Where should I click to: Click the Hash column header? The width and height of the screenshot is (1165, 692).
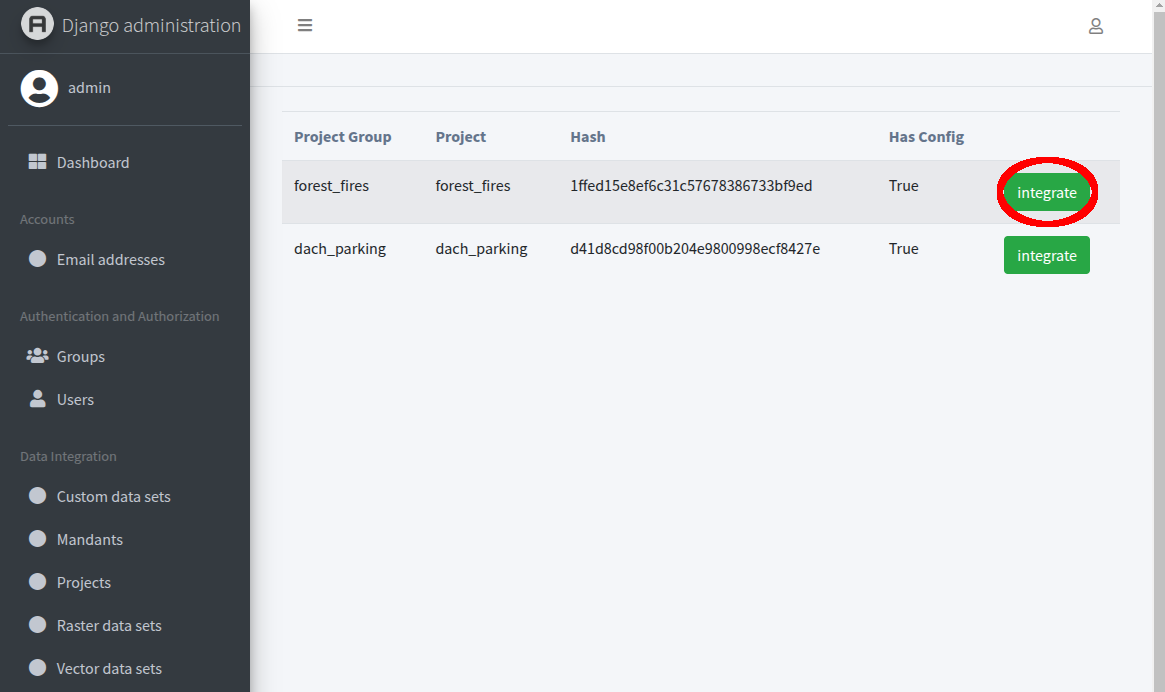click(588, 137)
